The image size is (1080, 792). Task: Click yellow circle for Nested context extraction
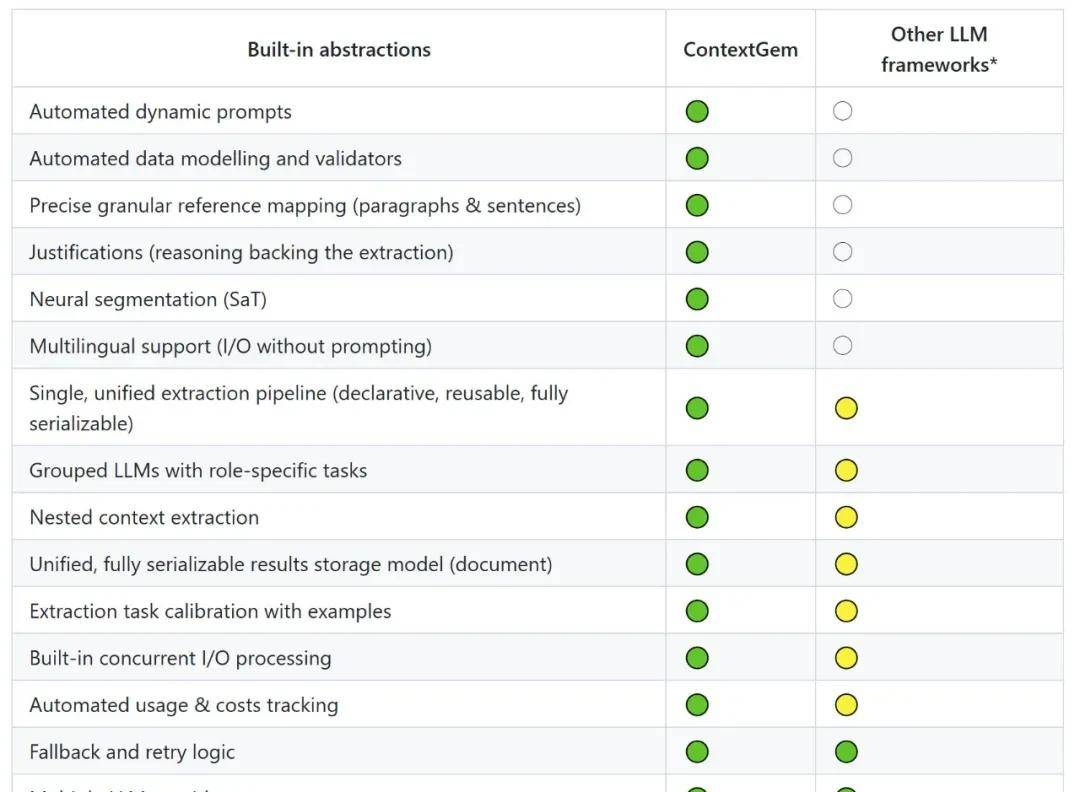pos(846,517)
